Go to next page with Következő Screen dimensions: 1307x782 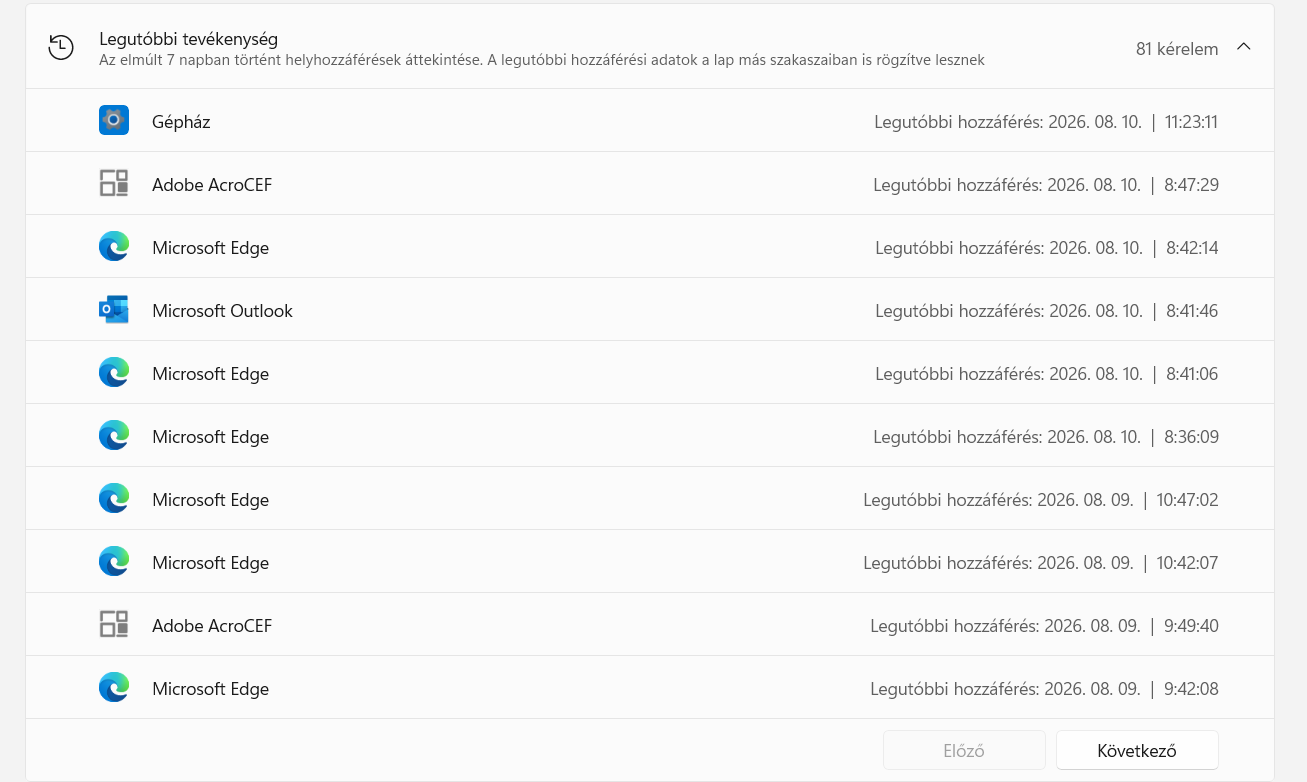(1137, 750)
